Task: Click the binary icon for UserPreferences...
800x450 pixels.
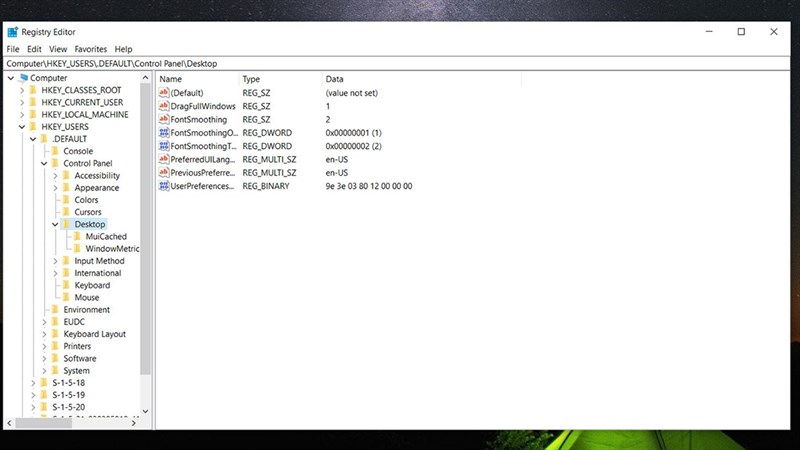Action: [x=164, y=186]
